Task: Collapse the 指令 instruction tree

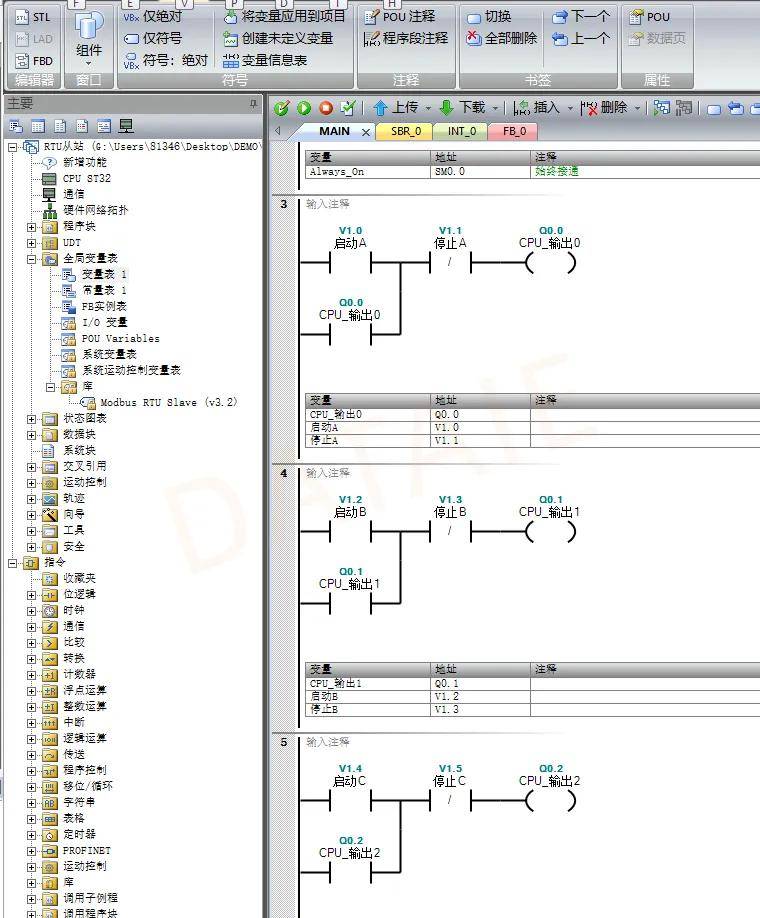Action: click(12, 563)
